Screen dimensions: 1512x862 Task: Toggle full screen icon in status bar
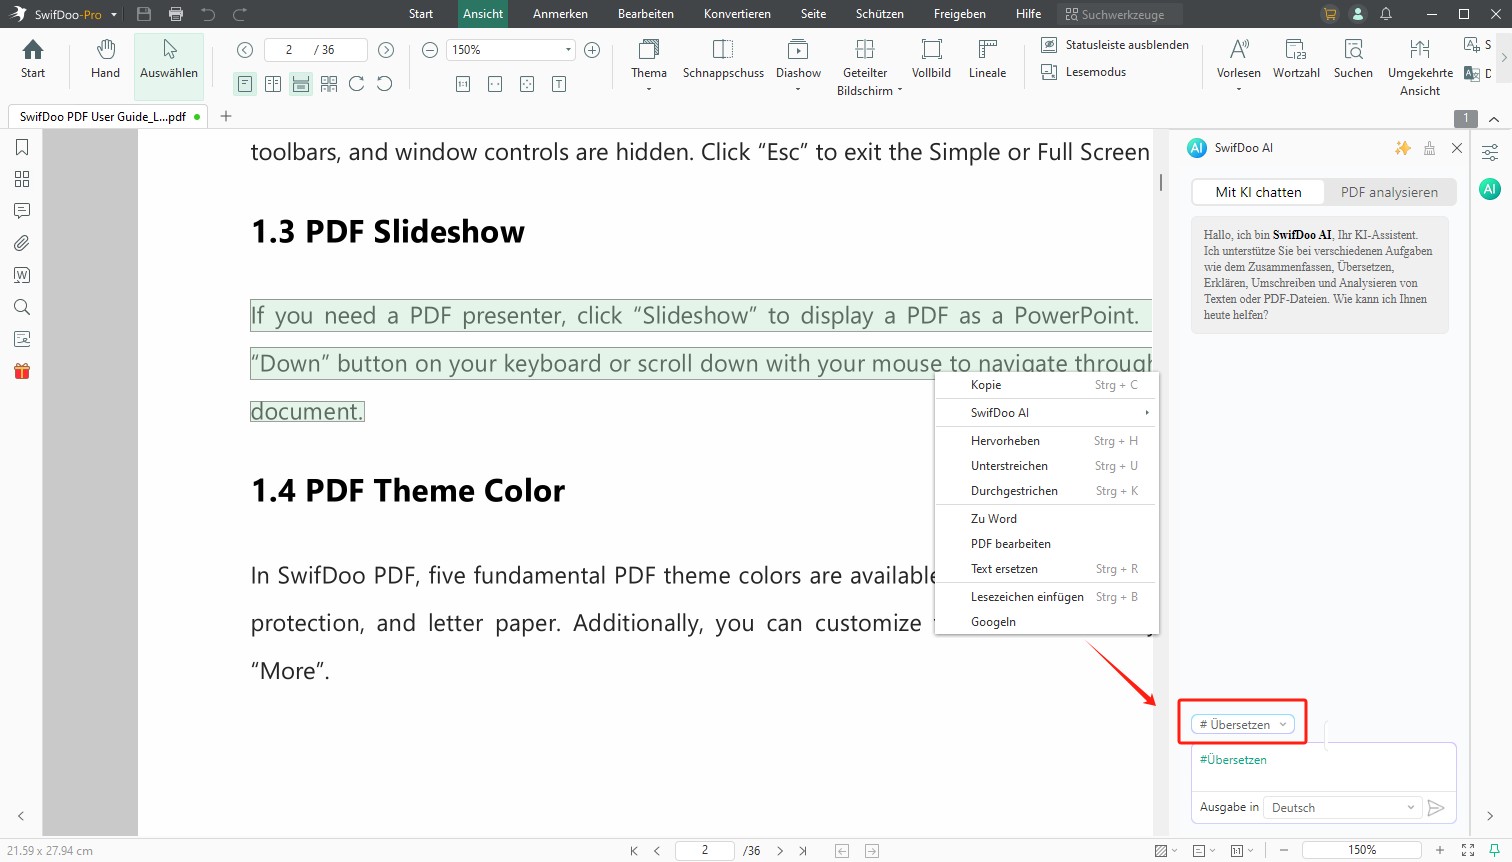(x=1468, y=851)
